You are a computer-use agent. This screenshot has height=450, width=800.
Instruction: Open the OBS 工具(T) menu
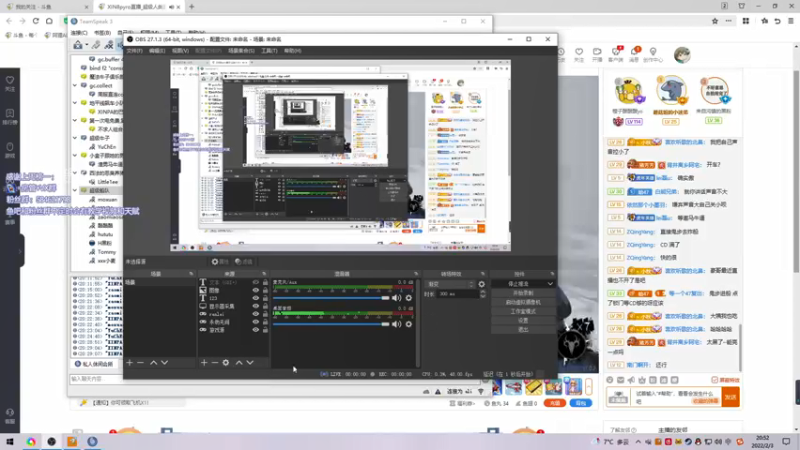(x=269, y=51)
